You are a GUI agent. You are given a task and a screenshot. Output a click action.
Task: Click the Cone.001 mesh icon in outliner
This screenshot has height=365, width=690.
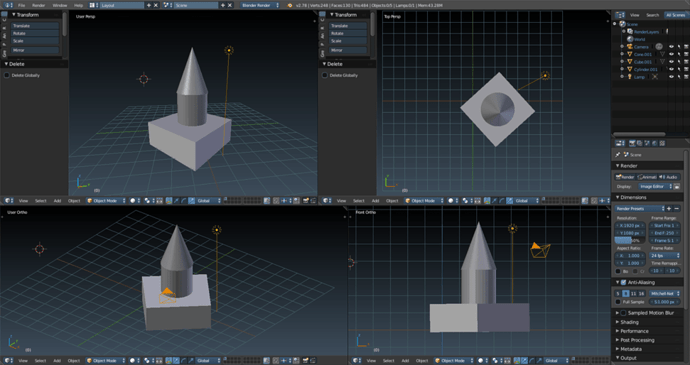coord(630,54)
